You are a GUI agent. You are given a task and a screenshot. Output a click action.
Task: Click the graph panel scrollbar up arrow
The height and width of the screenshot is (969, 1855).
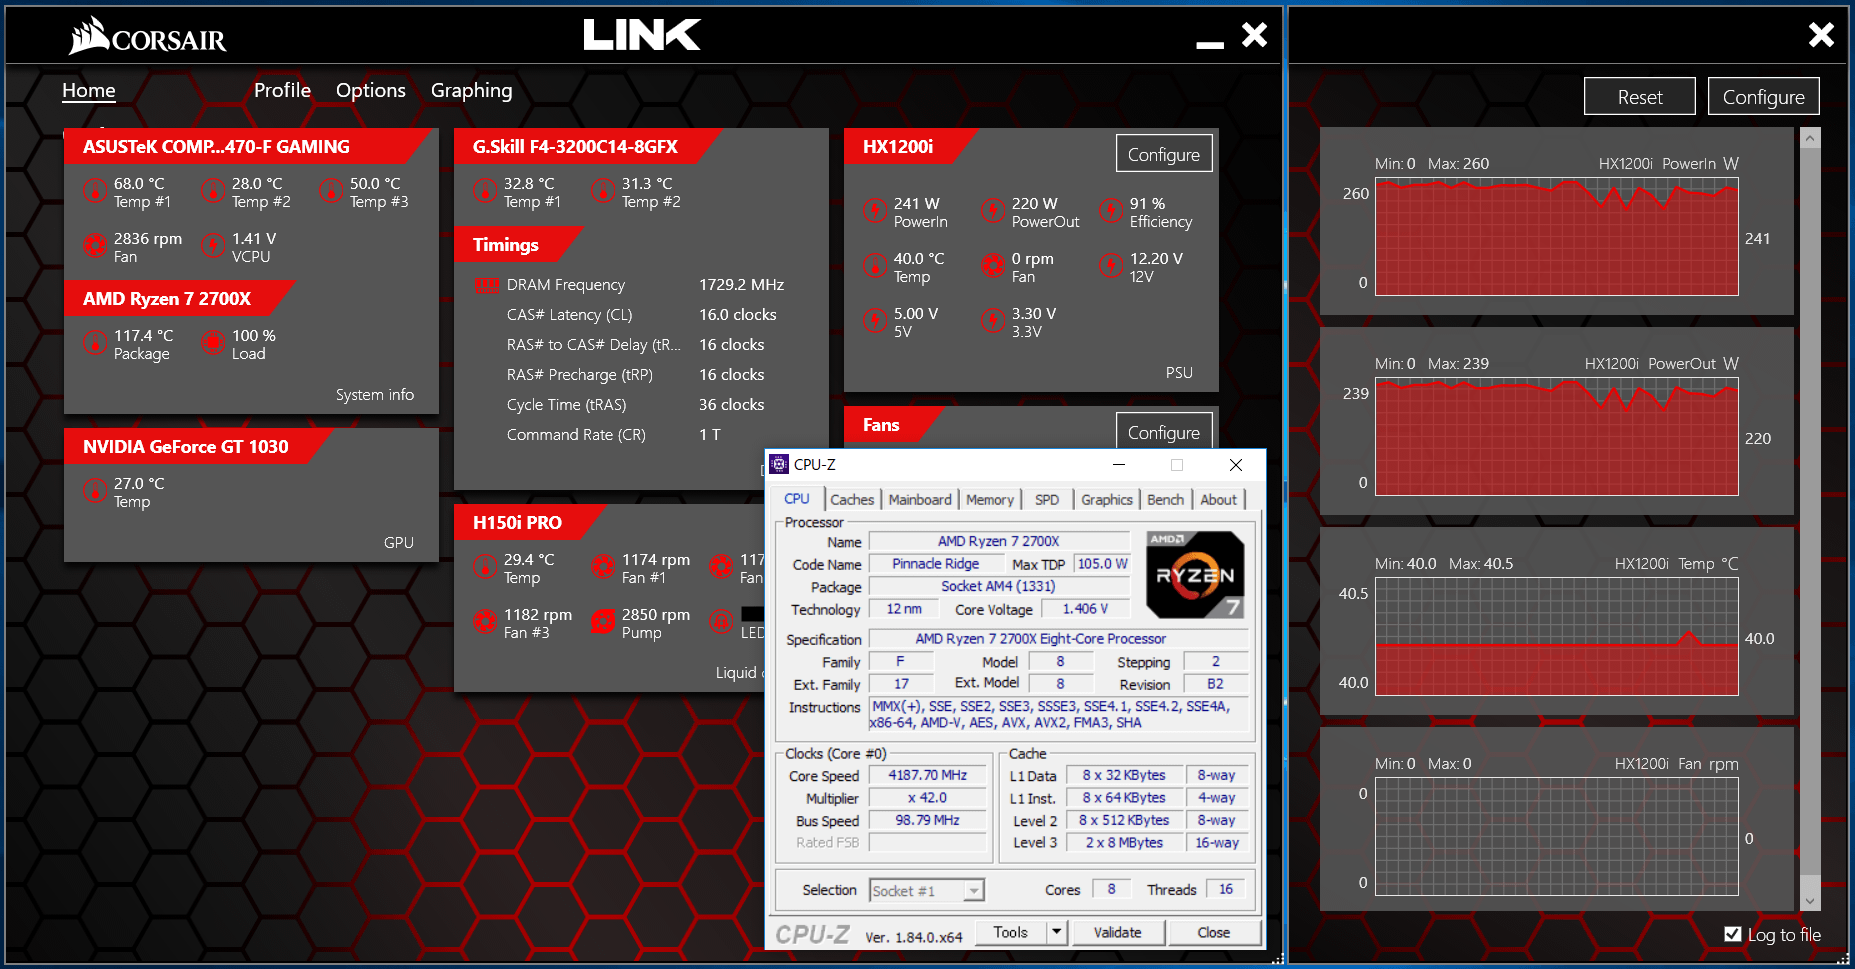coord(1809,140)
